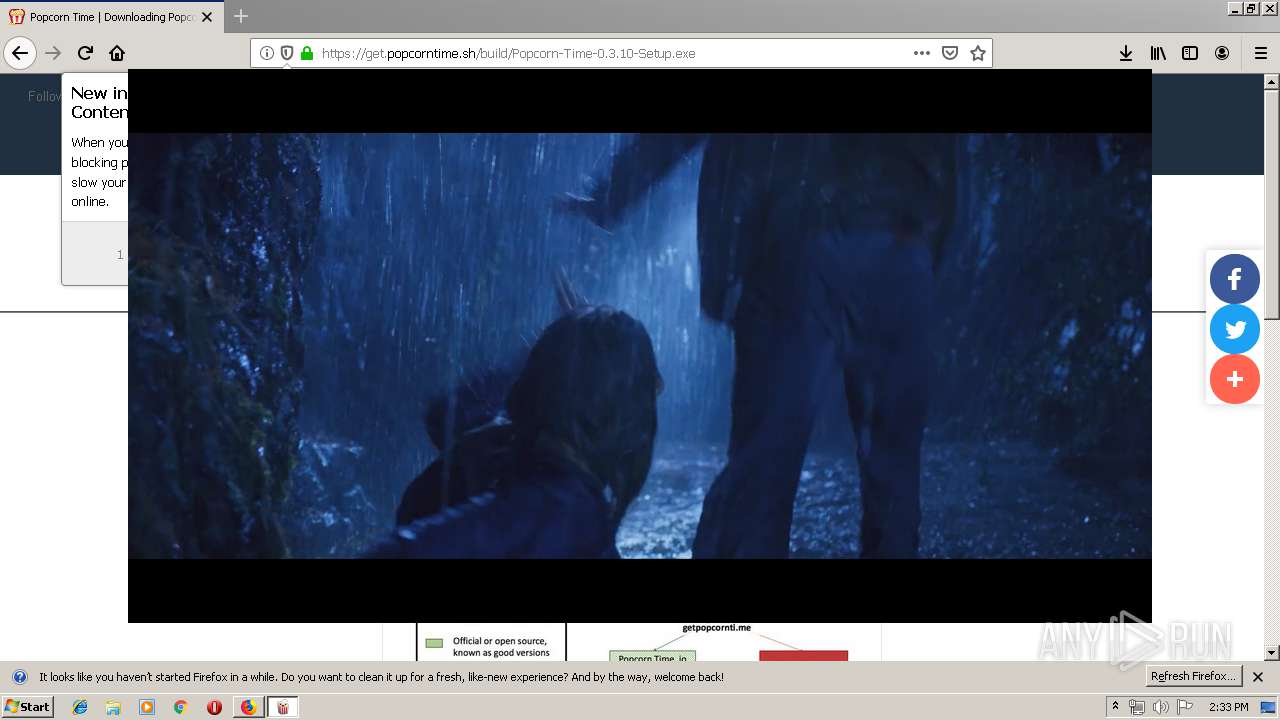Screen dimensions: 1280x720
Task: Open volume control in system tray
Action: [x=1161, y=707]
